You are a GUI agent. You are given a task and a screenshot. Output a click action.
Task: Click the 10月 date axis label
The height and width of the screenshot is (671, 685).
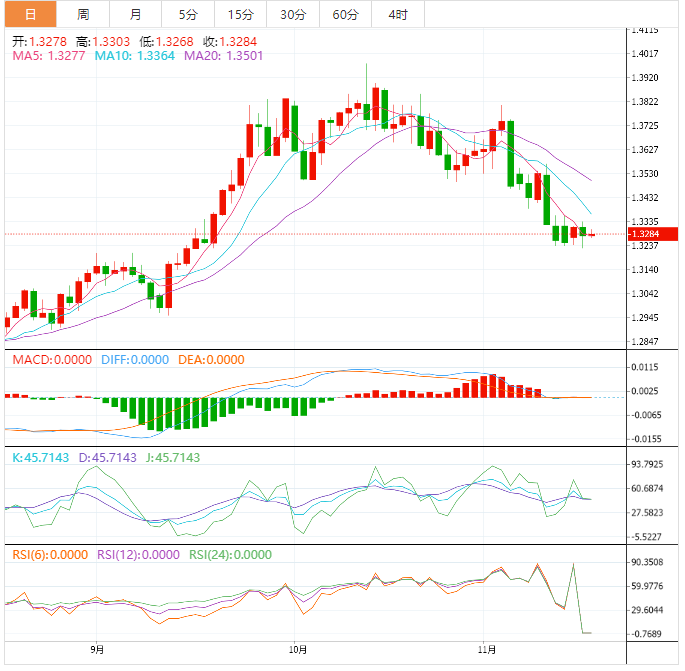click(298, 650)
